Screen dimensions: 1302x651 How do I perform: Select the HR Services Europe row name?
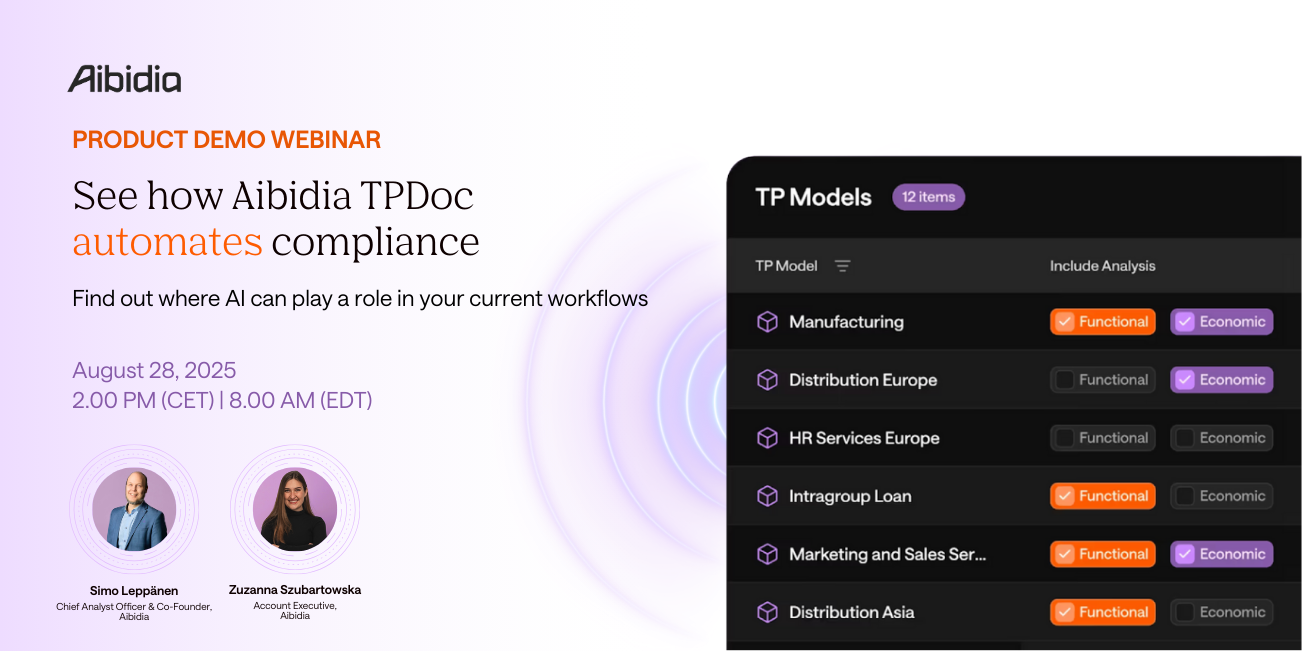pyautogui.click(x=864, y=438)
